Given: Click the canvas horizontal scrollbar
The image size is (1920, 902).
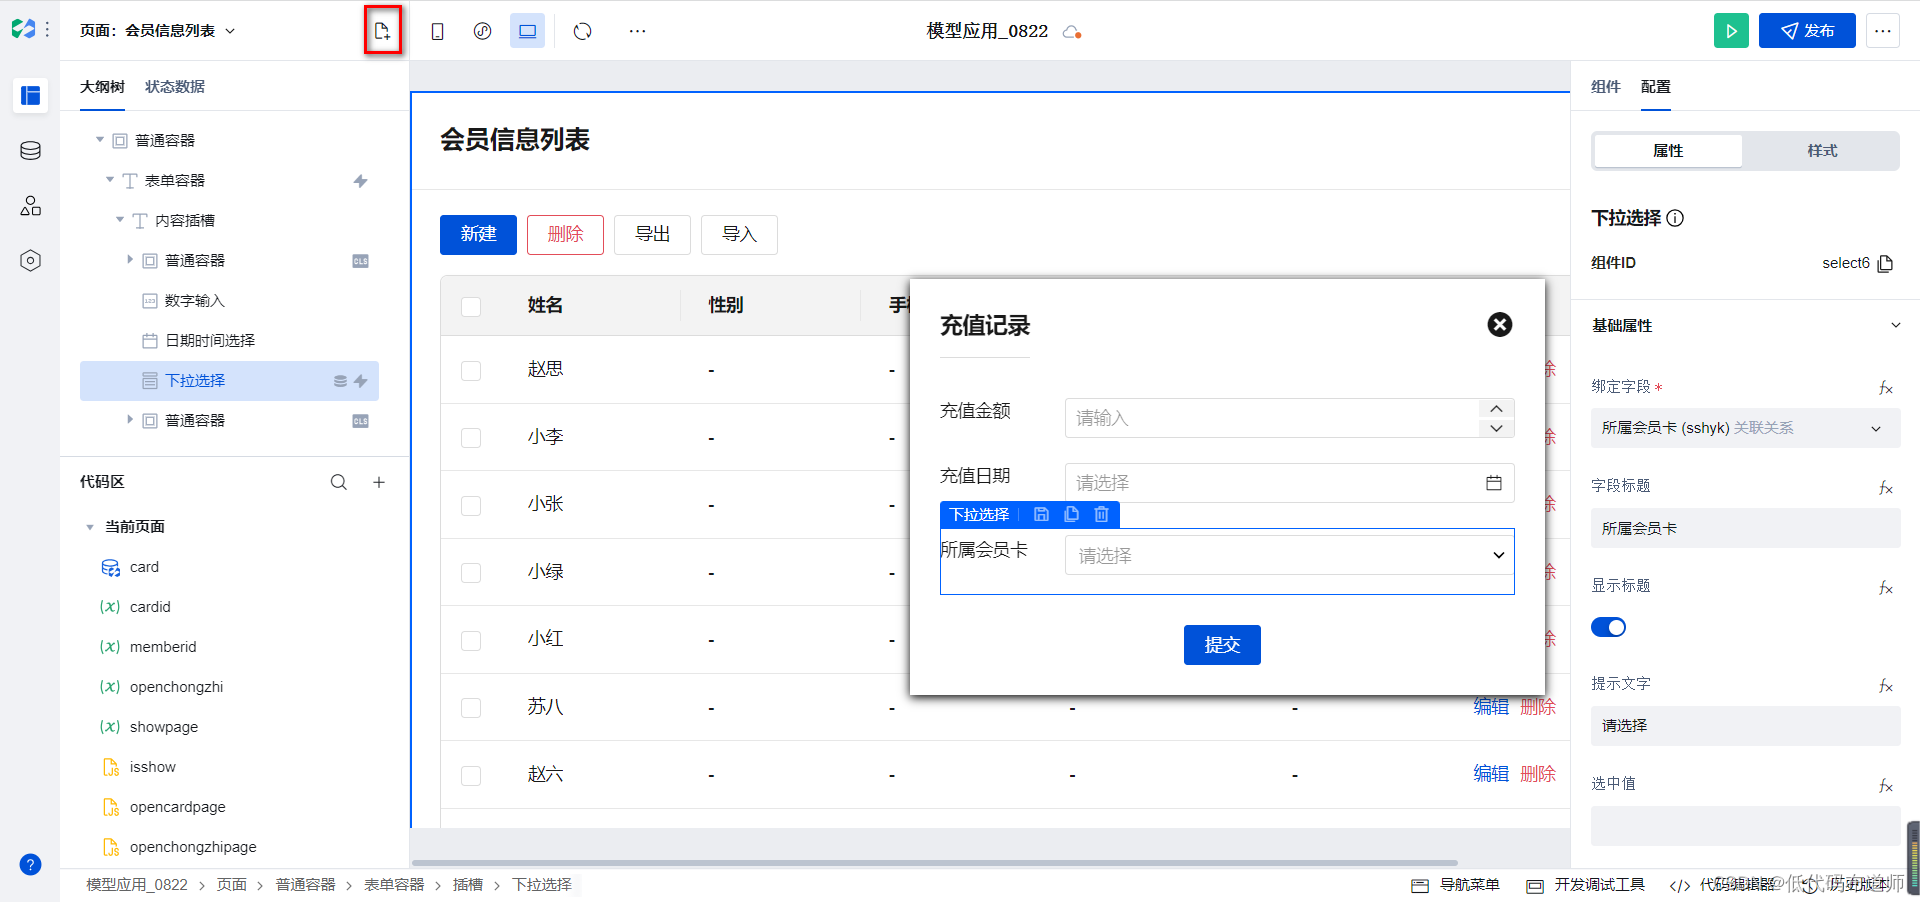Looking at the screenshot, I should click(935, 862).
